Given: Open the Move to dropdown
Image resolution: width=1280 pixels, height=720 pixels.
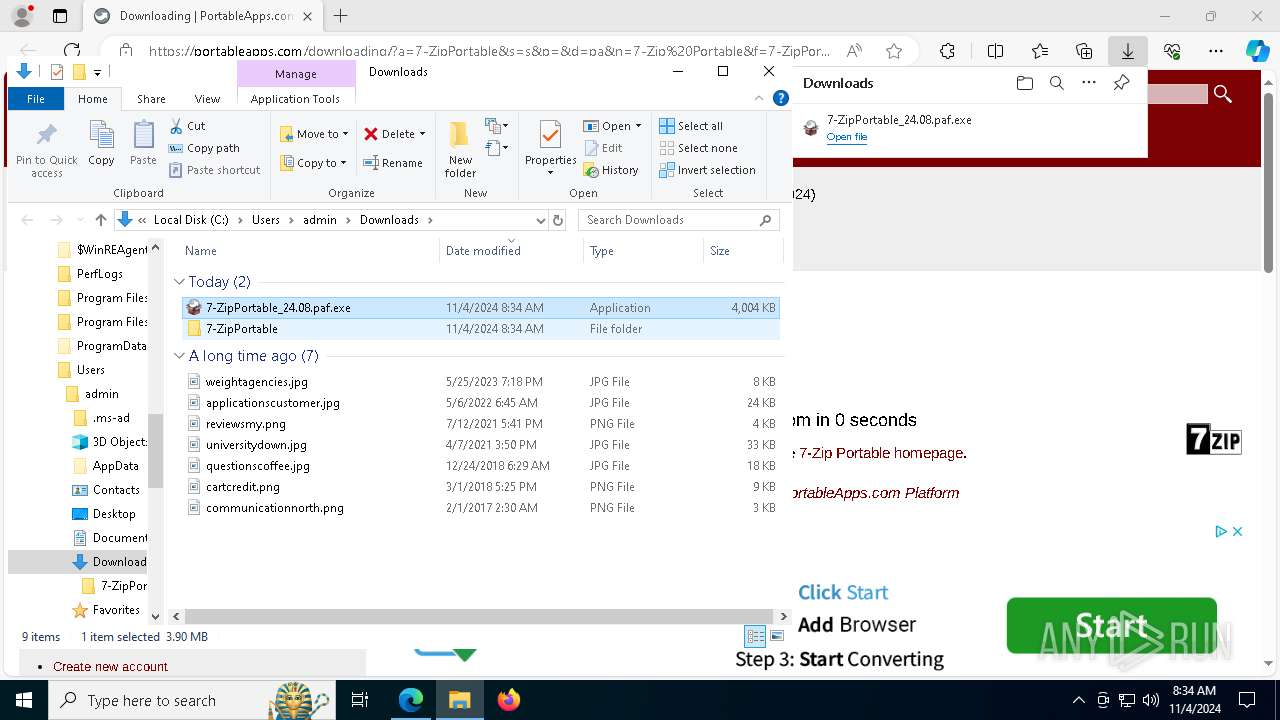Looking at the screenshot, I should tap(314, 134).
